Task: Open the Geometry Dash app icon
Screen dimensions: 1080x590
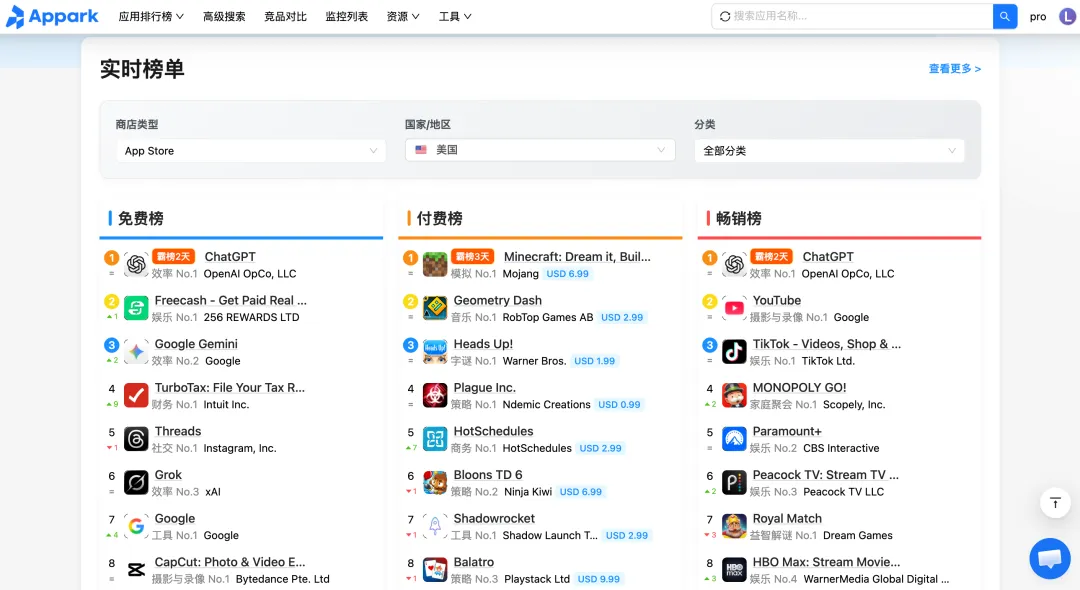Action: pos(435,308)
